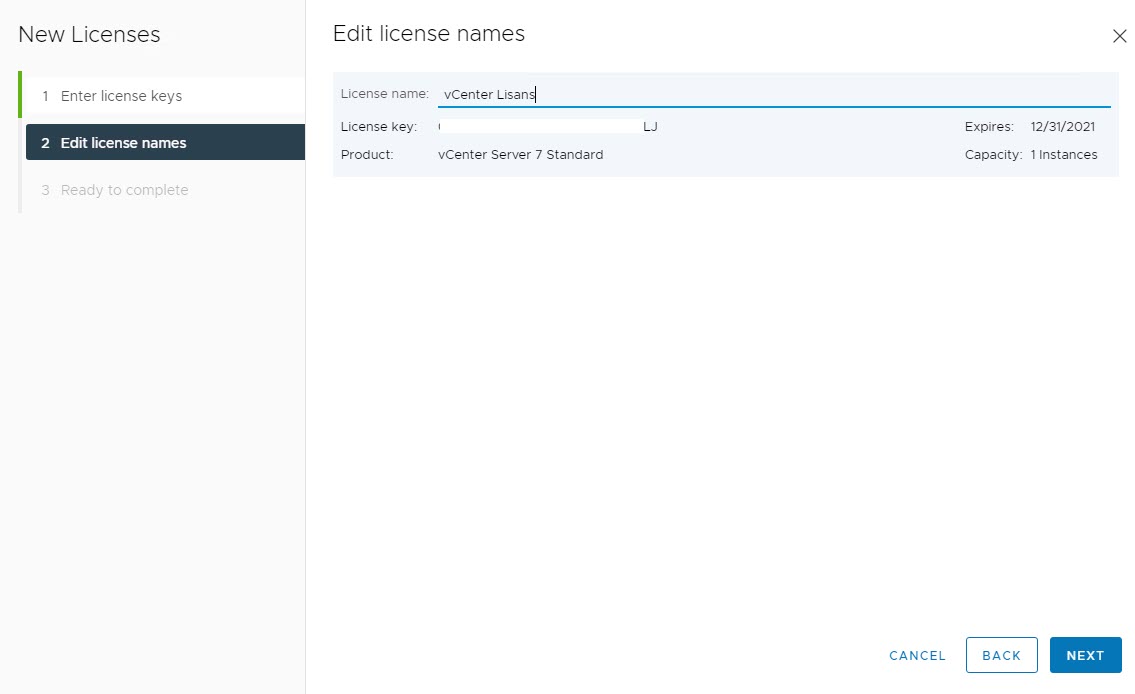This screenshot has width=1135, height=694.
Task: Click the vCenter Server 7 Standard text
Action: tap(520, 155)
